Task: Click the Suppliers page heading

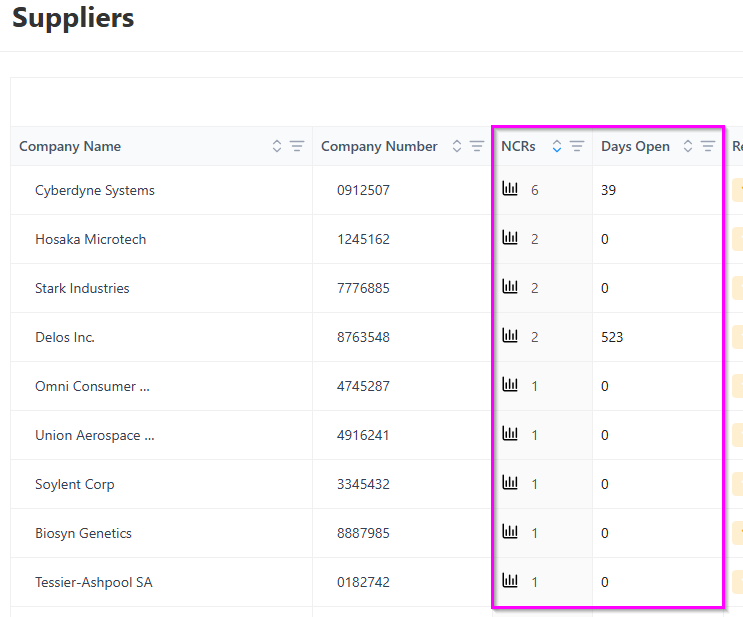Action: pyautogui.click(x=73, y=18)
